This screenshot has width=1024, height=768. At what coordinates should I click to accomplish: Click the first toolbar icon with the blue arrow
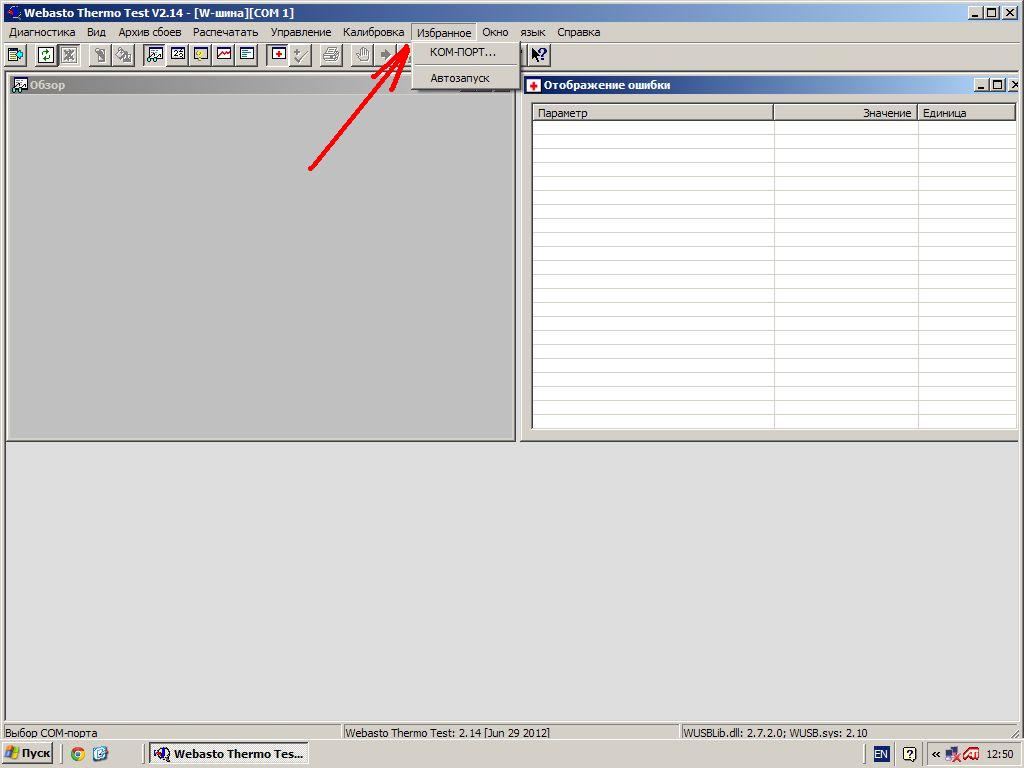point(15,55)
